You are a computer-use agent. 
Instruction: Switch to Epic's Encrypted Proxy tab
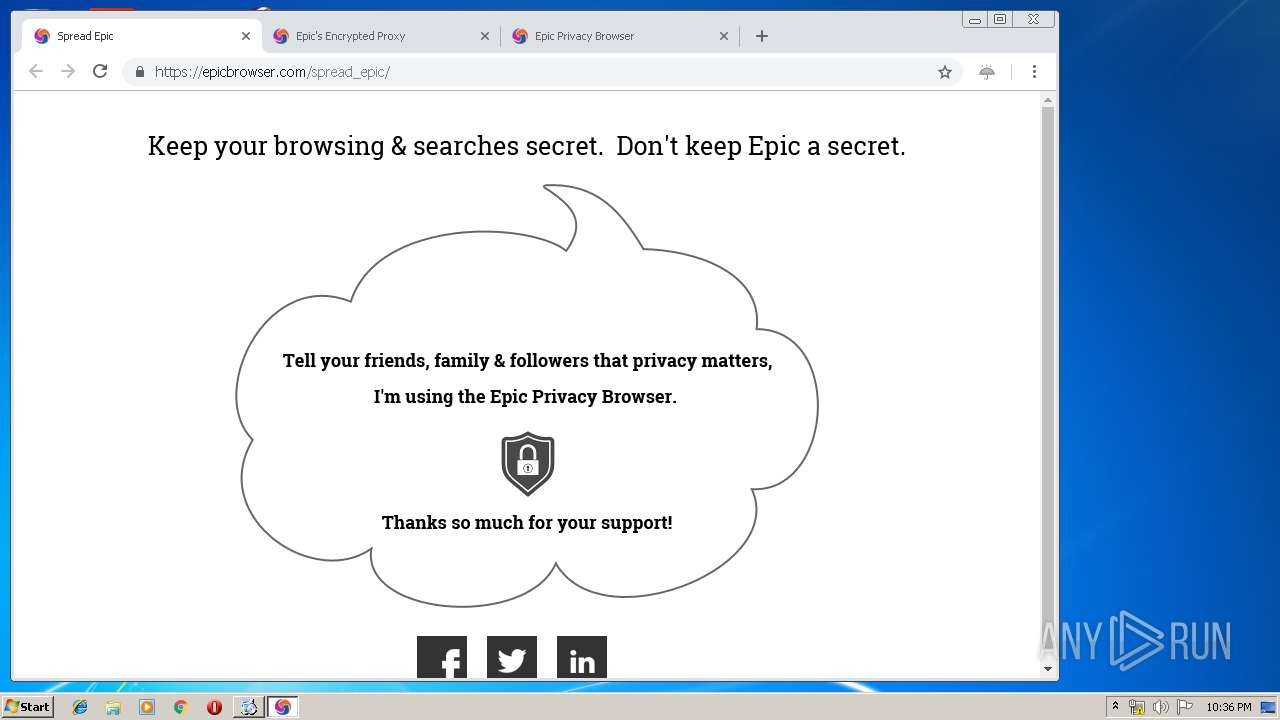(x=381, y=36)
